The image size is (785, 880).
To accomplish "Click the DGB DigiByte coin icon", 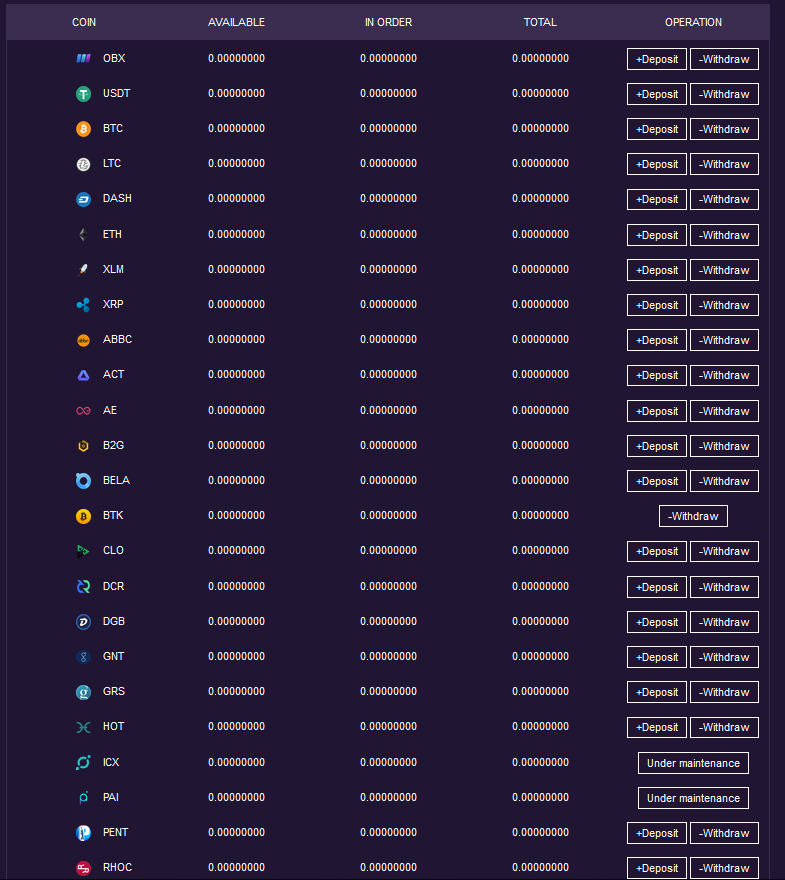I will pos(84,621).
